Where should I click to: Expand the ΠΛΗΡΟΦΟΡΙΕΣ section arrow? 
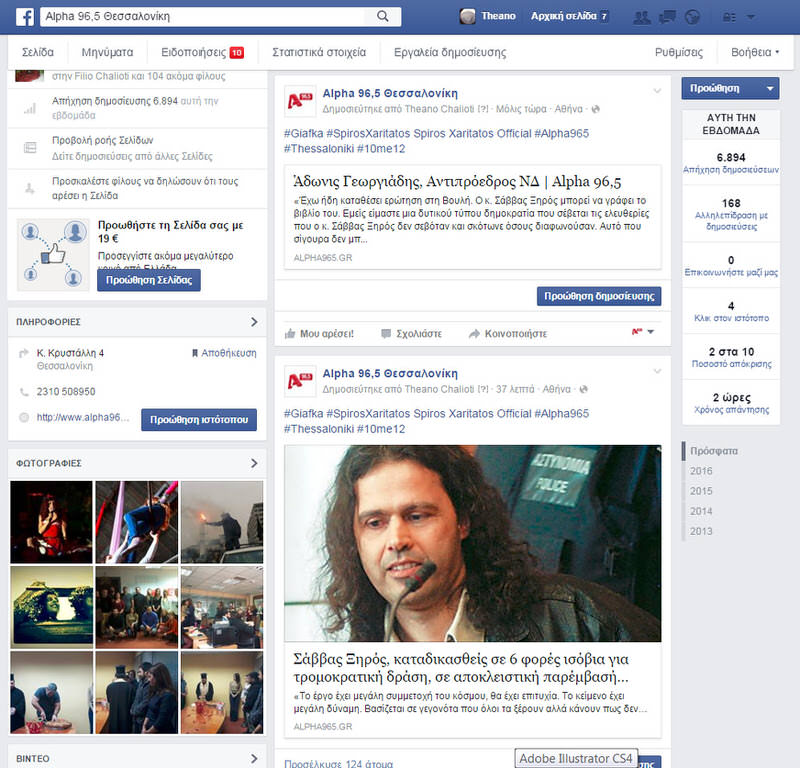[254, 322]
